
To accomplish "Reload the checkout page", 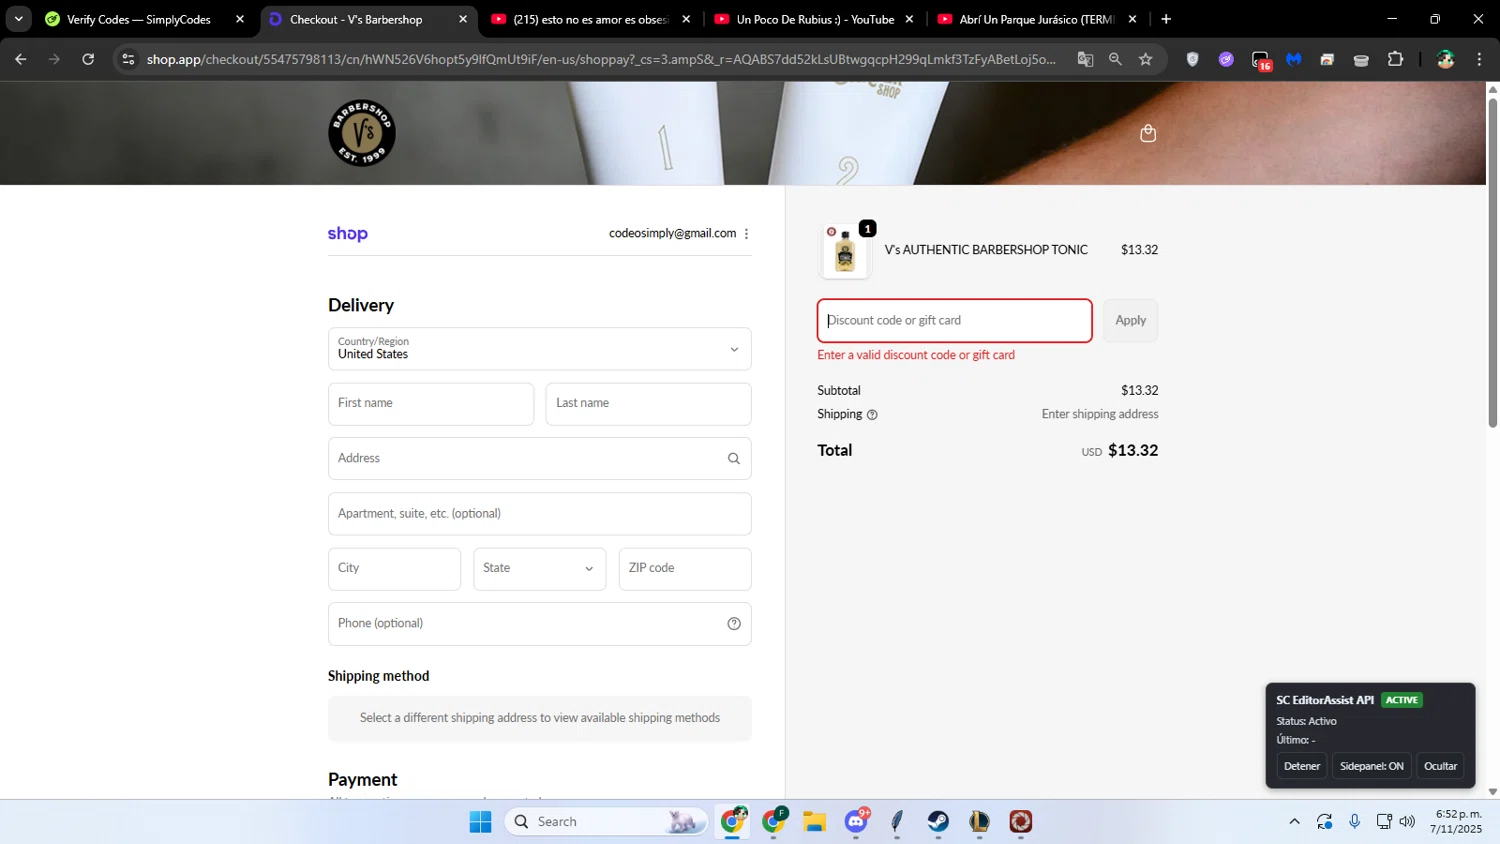I will [x=88, y=59].
